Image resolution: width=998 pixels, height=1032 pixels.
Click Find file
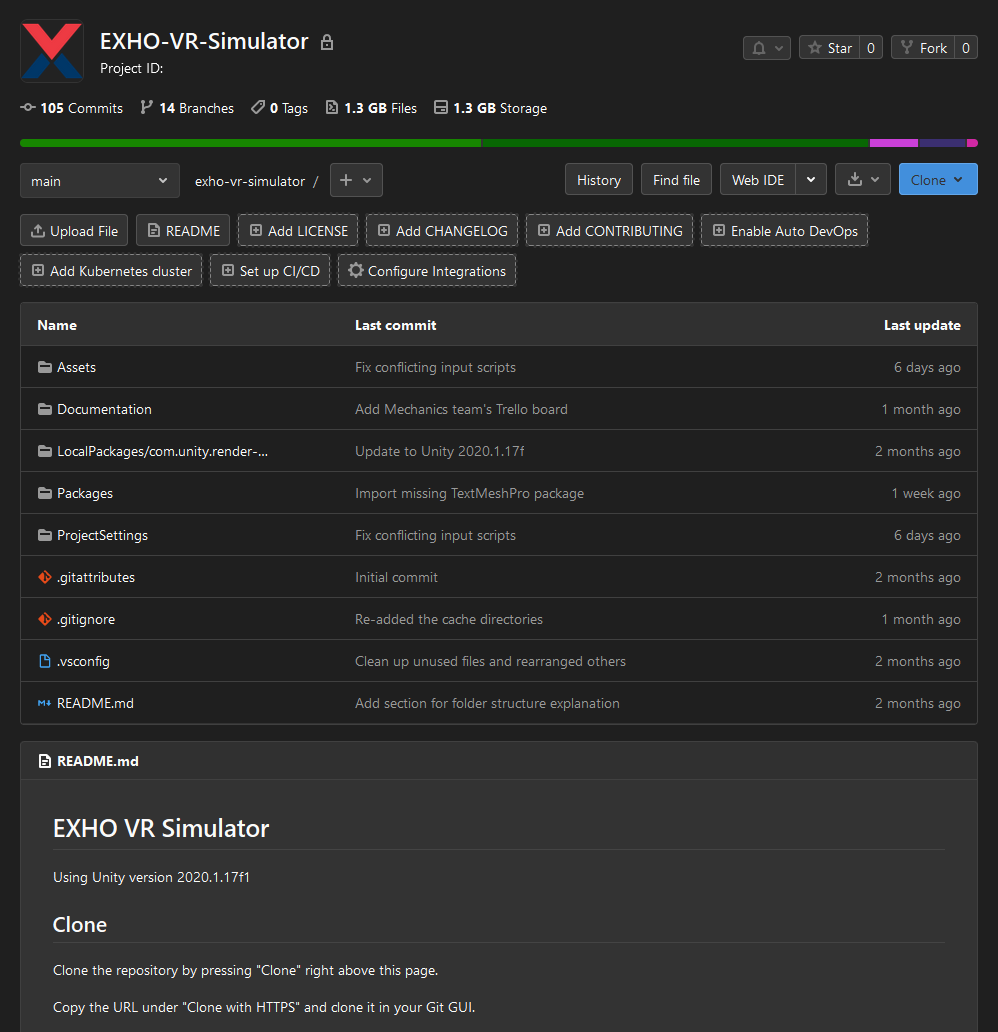click(x=676, y=180)
